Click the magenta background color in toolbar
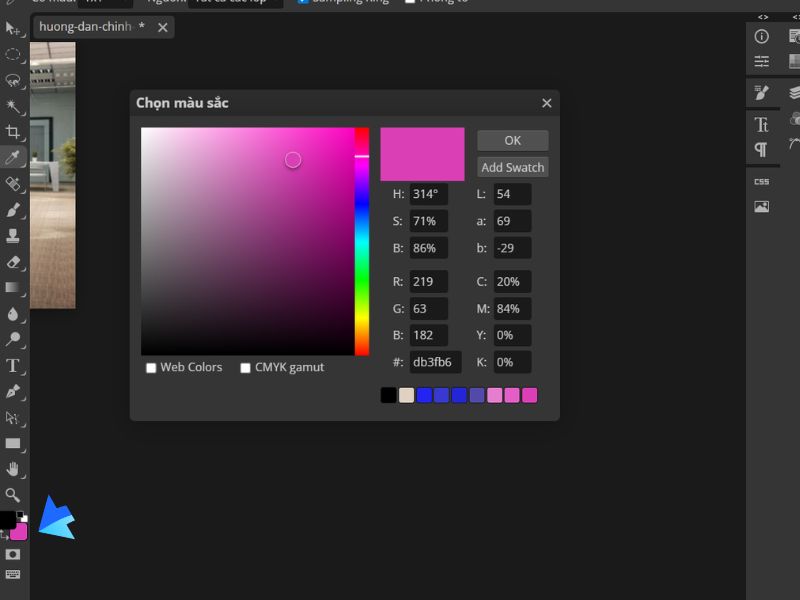This screenshot has height=600, width=800. click(x=20, y=532)
